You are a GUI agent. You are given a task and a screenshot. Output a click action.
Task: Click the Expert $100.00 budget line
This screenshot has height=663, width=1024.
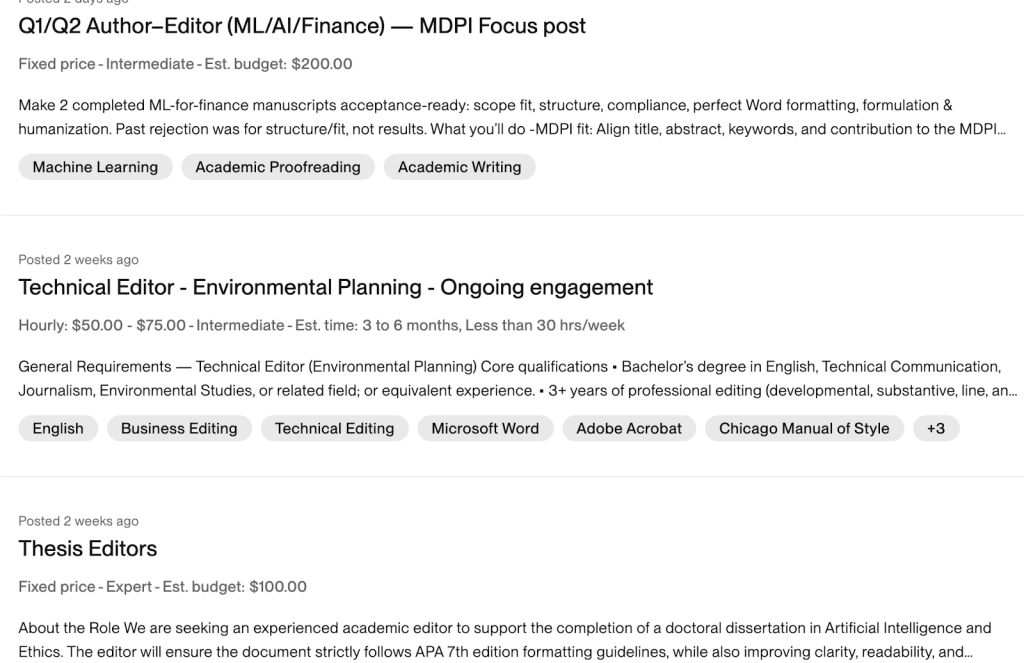162,587
